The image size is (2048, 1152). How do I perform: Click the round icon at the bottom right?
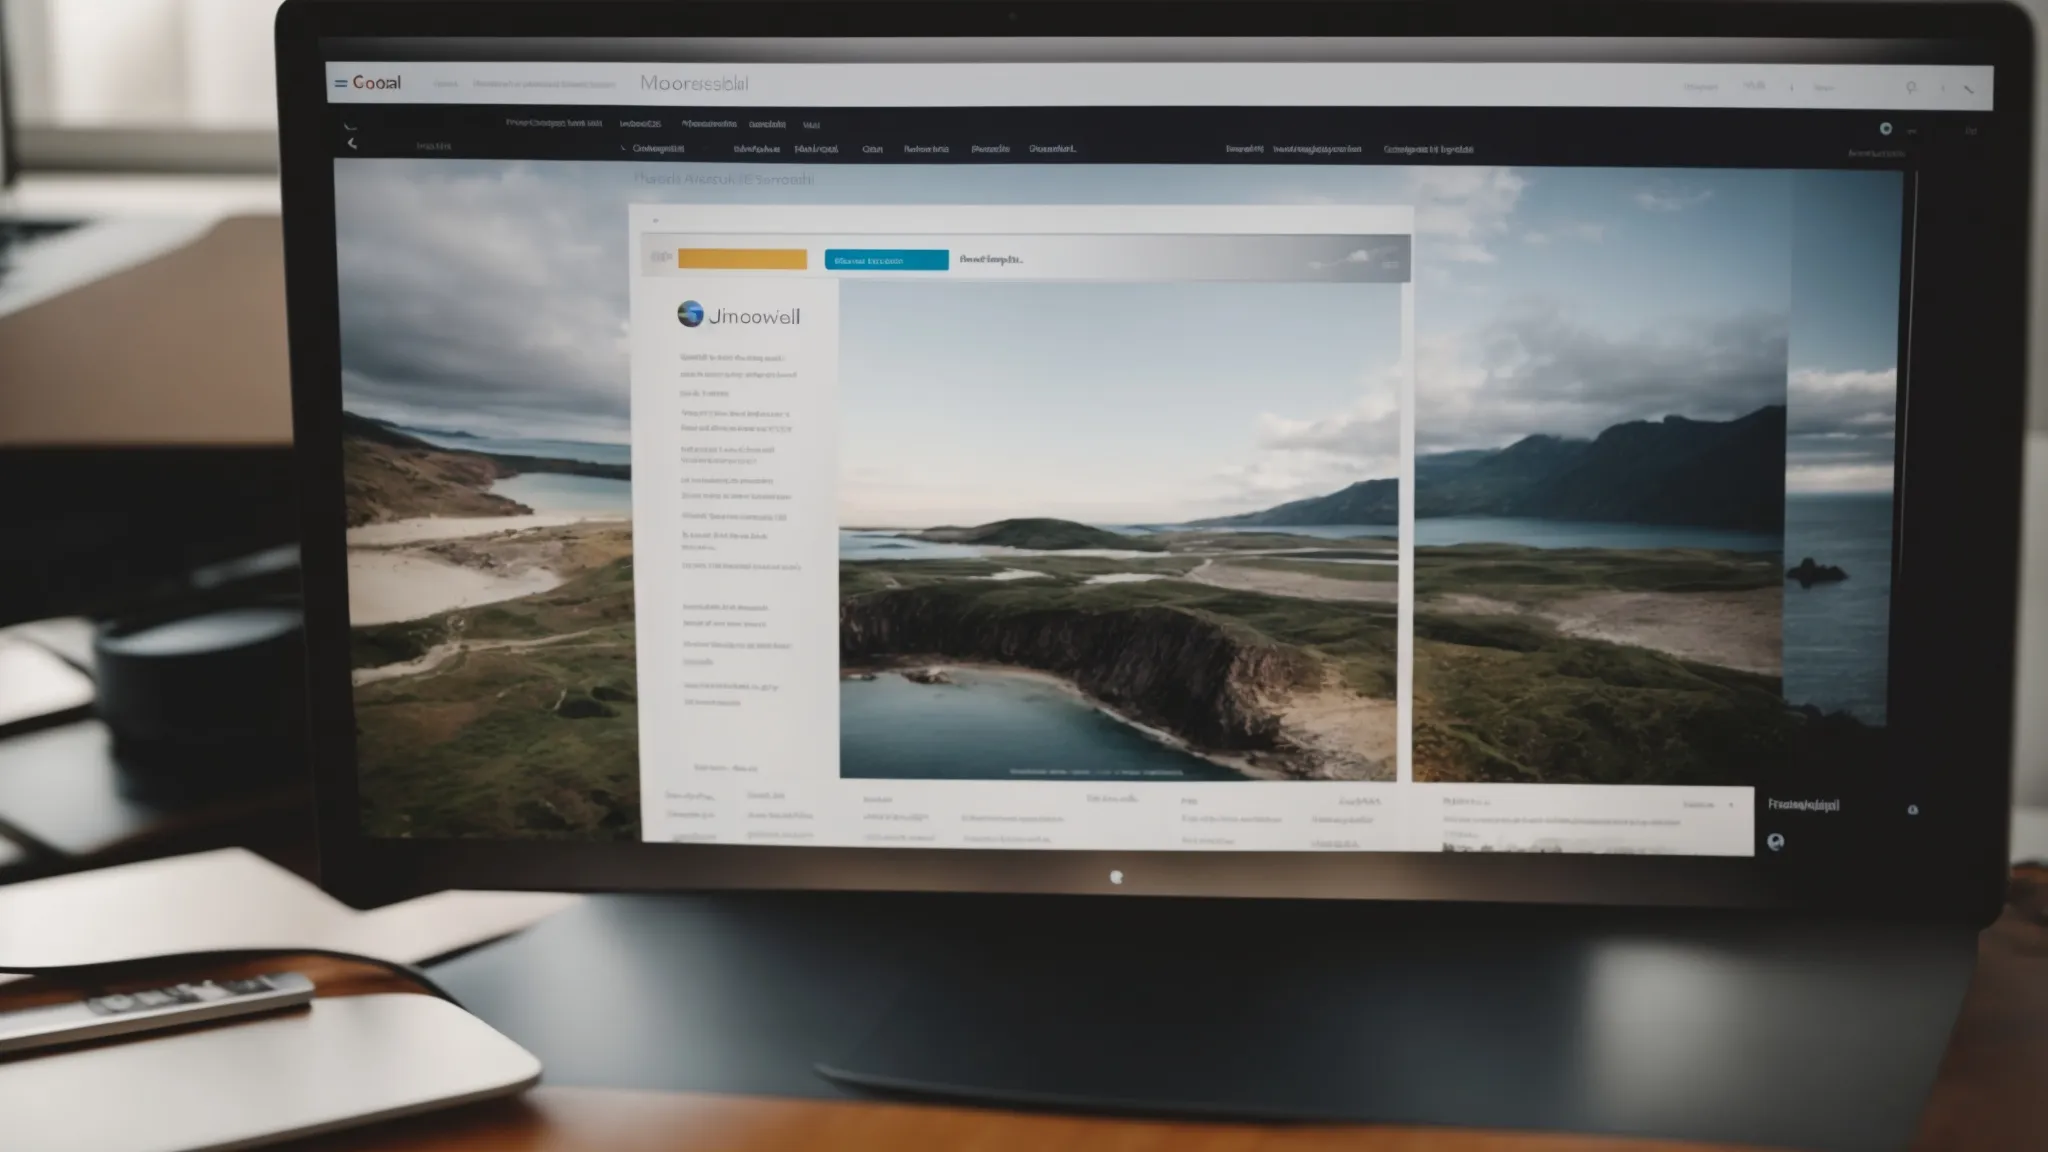coord(1775,842)
